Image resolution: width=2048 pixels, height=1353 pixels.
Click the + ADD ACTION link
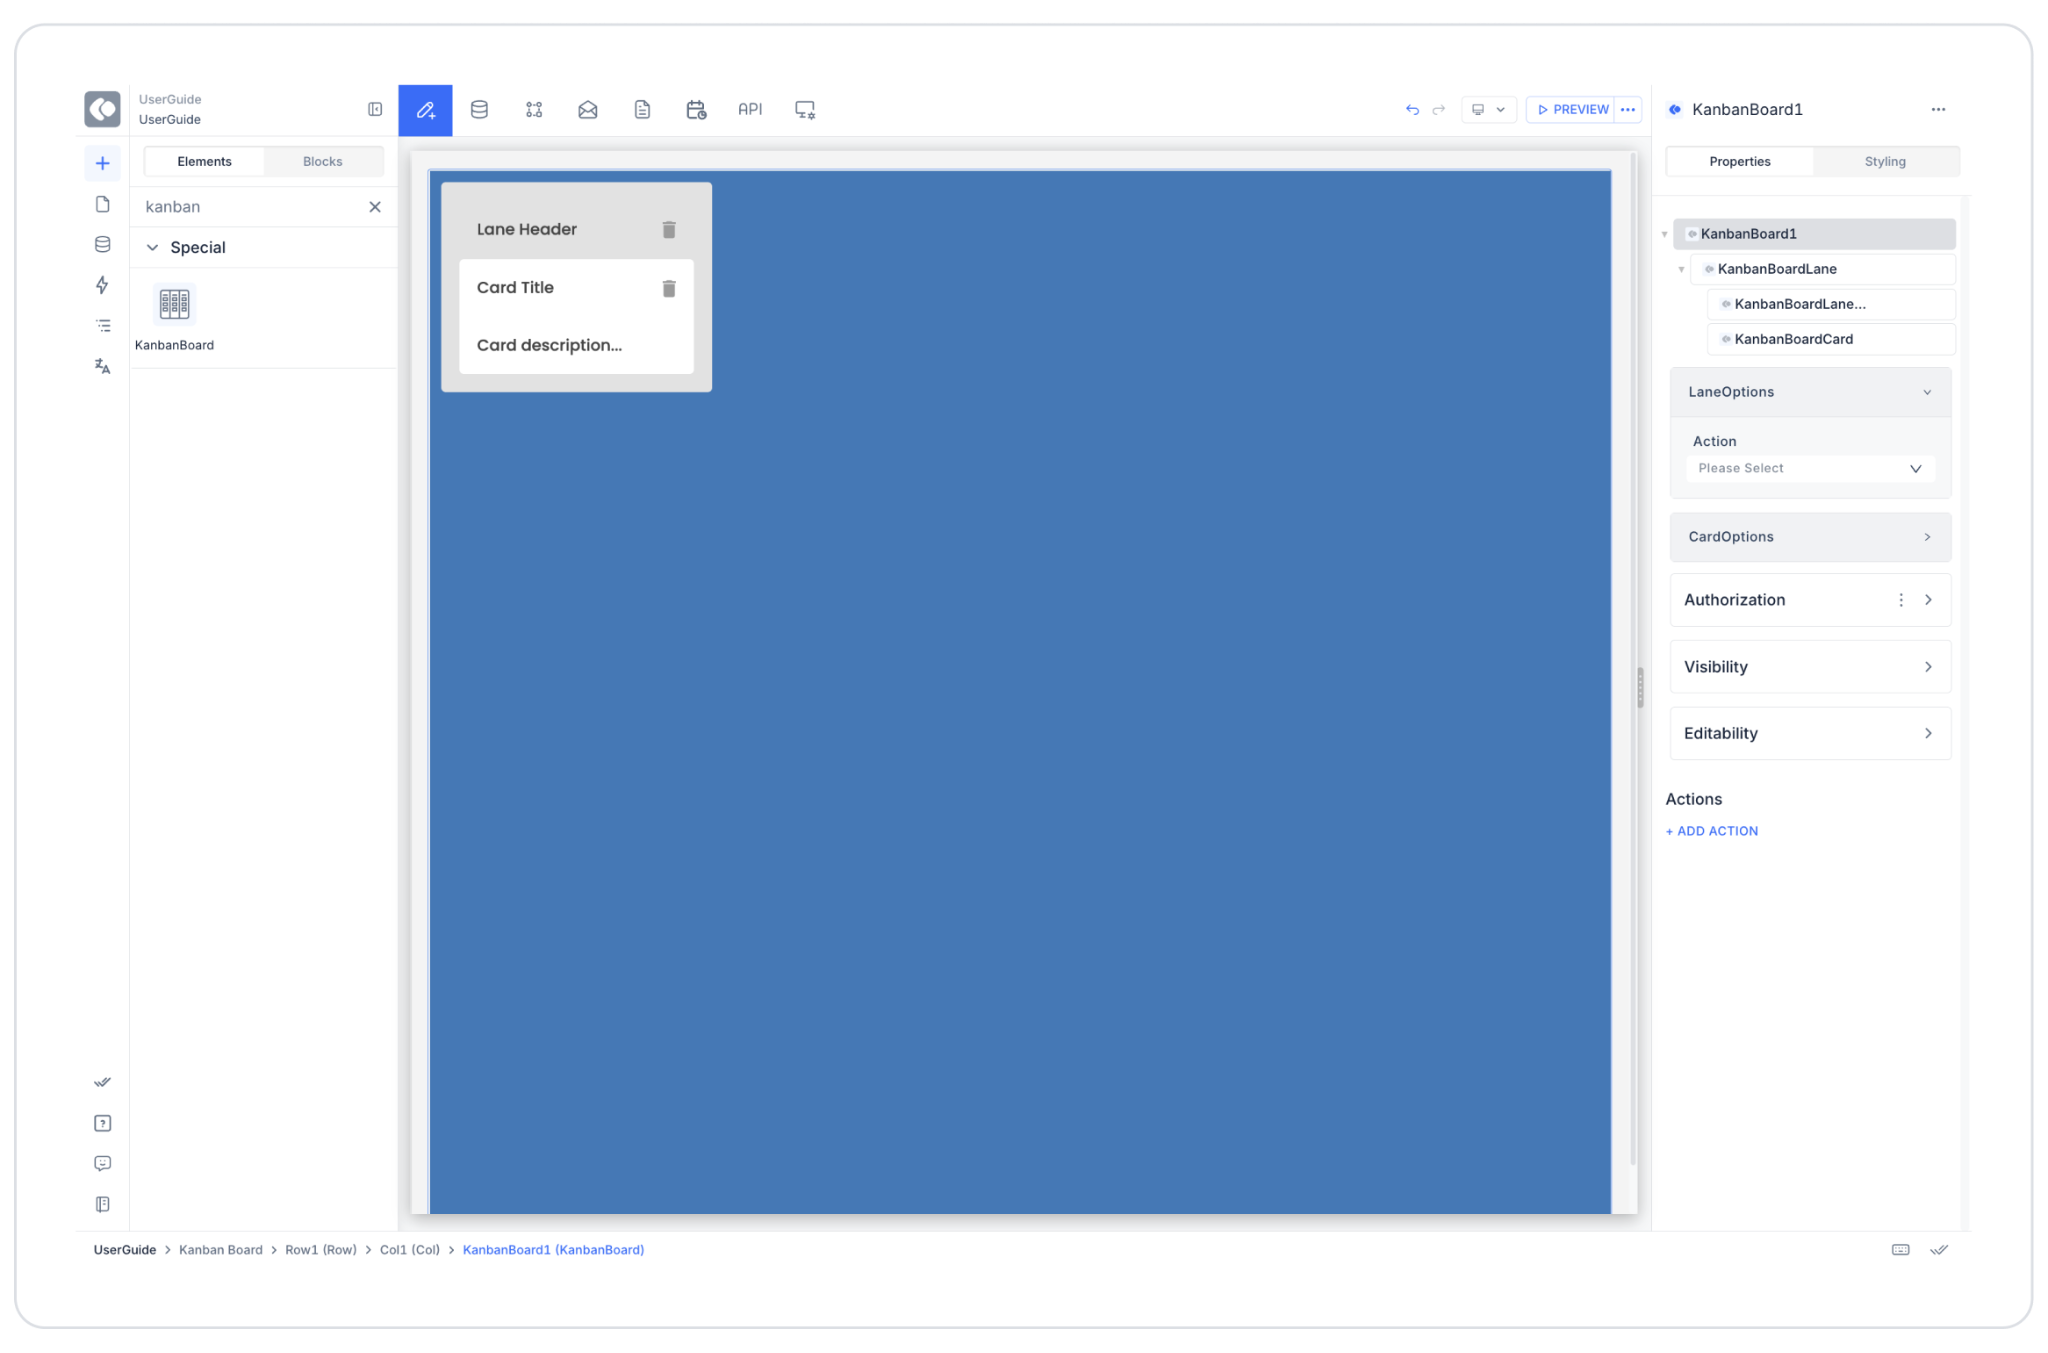coord(1712,831)
